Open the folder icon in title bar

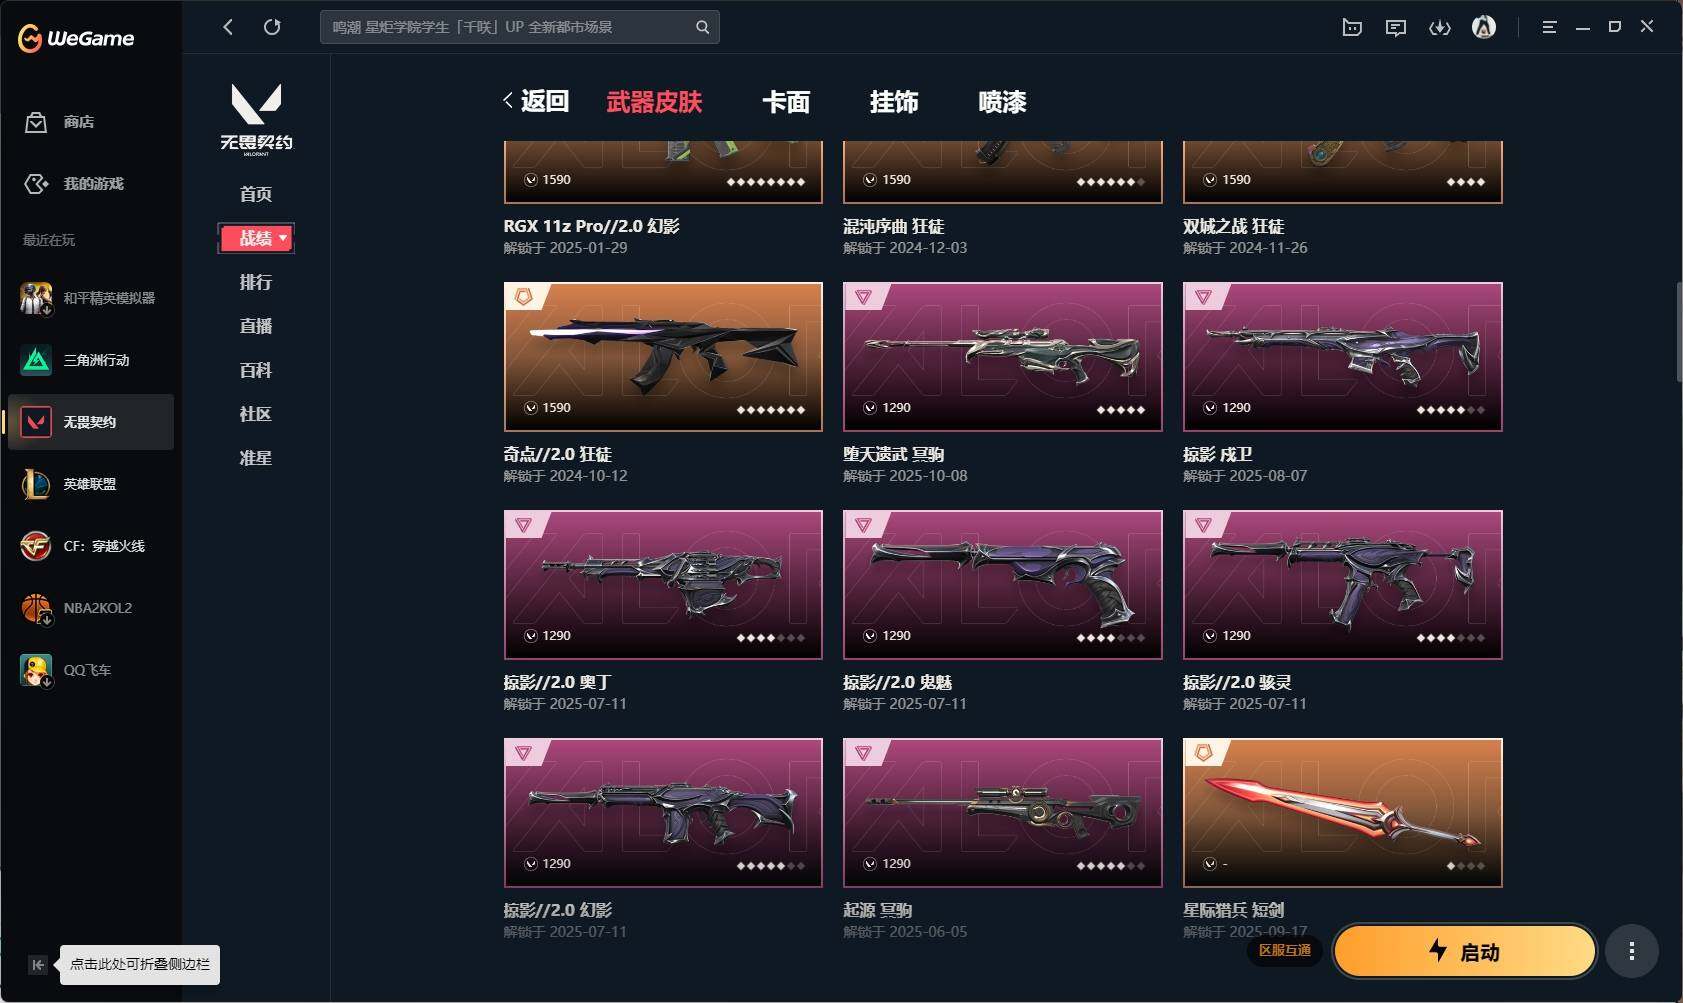pos(1352,28)
